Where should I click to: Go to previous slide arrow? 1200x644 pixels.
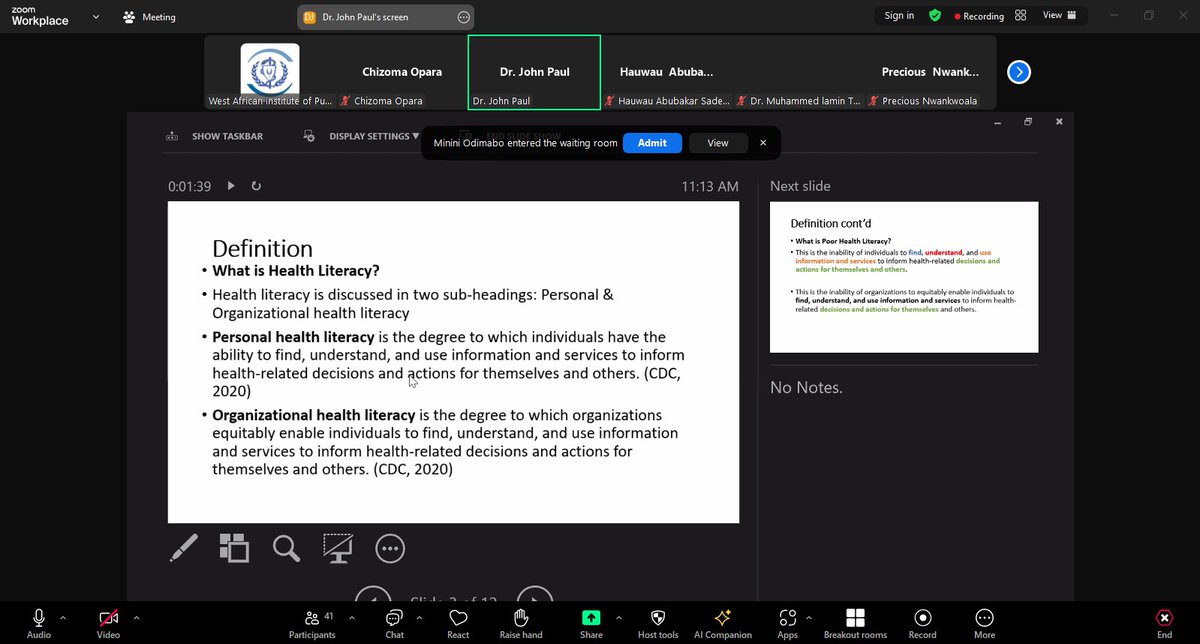374,596
